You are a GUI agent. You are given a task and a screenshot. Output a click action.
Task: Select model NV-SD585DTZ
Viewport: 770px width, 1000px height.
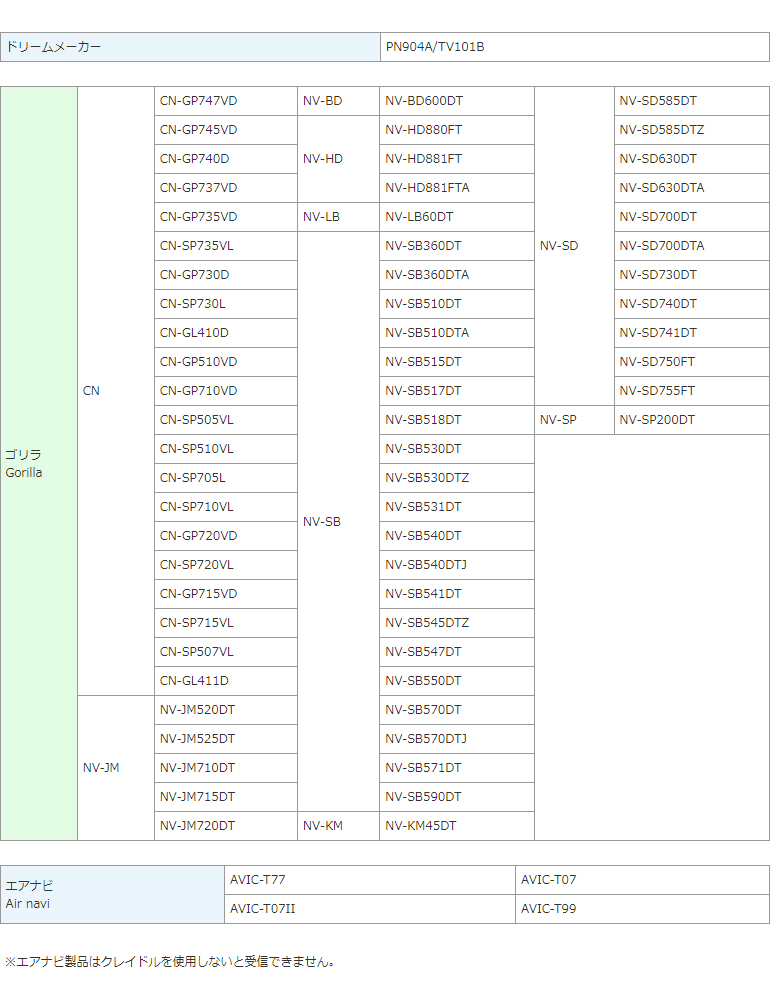(692, 130)
